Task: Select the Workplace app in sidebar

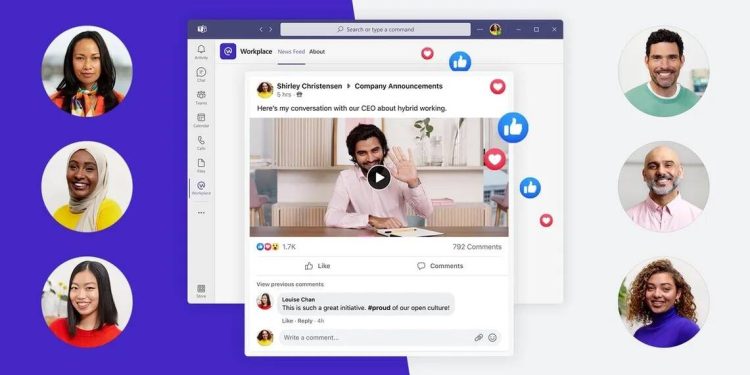Action: pos(201,188)
